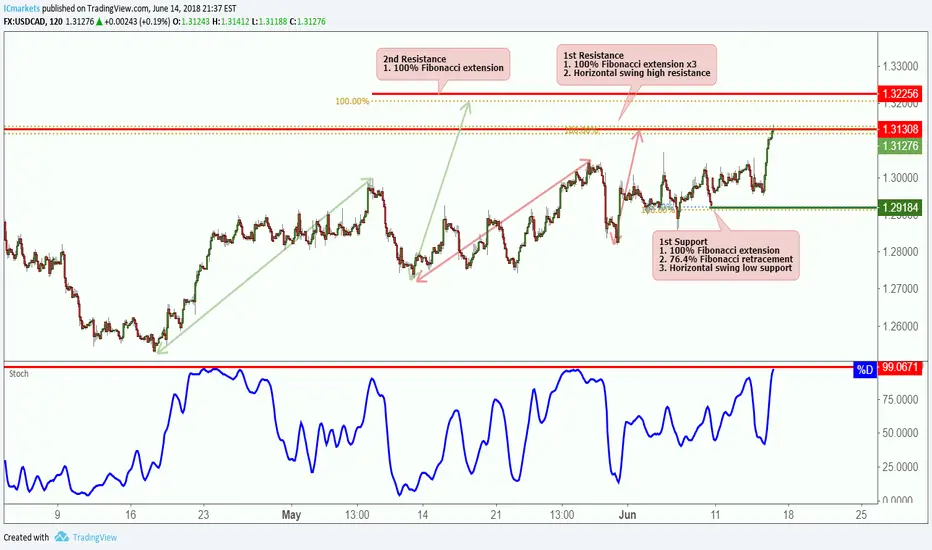Click the ICmarkets publisher link
932x550 pixels.
22,8
